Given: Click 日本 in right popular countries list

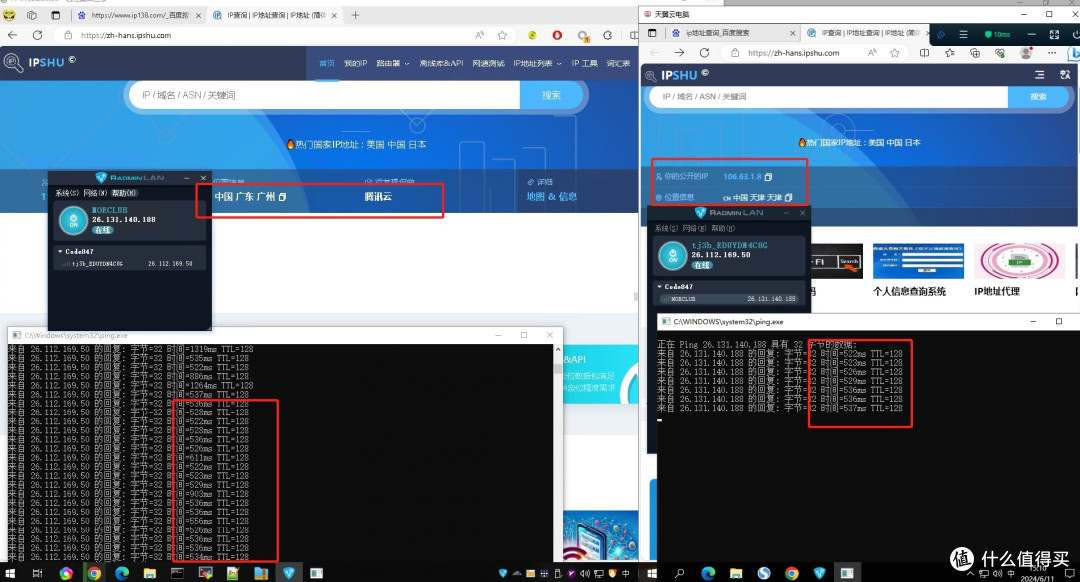Looking at the screenshot, I should 913,143.
